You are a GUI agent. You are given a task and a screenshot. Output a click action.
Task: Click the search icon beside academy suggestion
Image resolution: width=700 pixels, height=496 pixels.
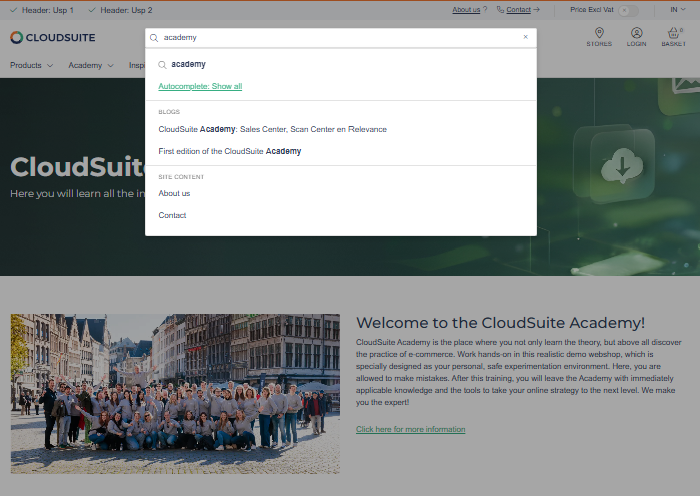[162, 65]
